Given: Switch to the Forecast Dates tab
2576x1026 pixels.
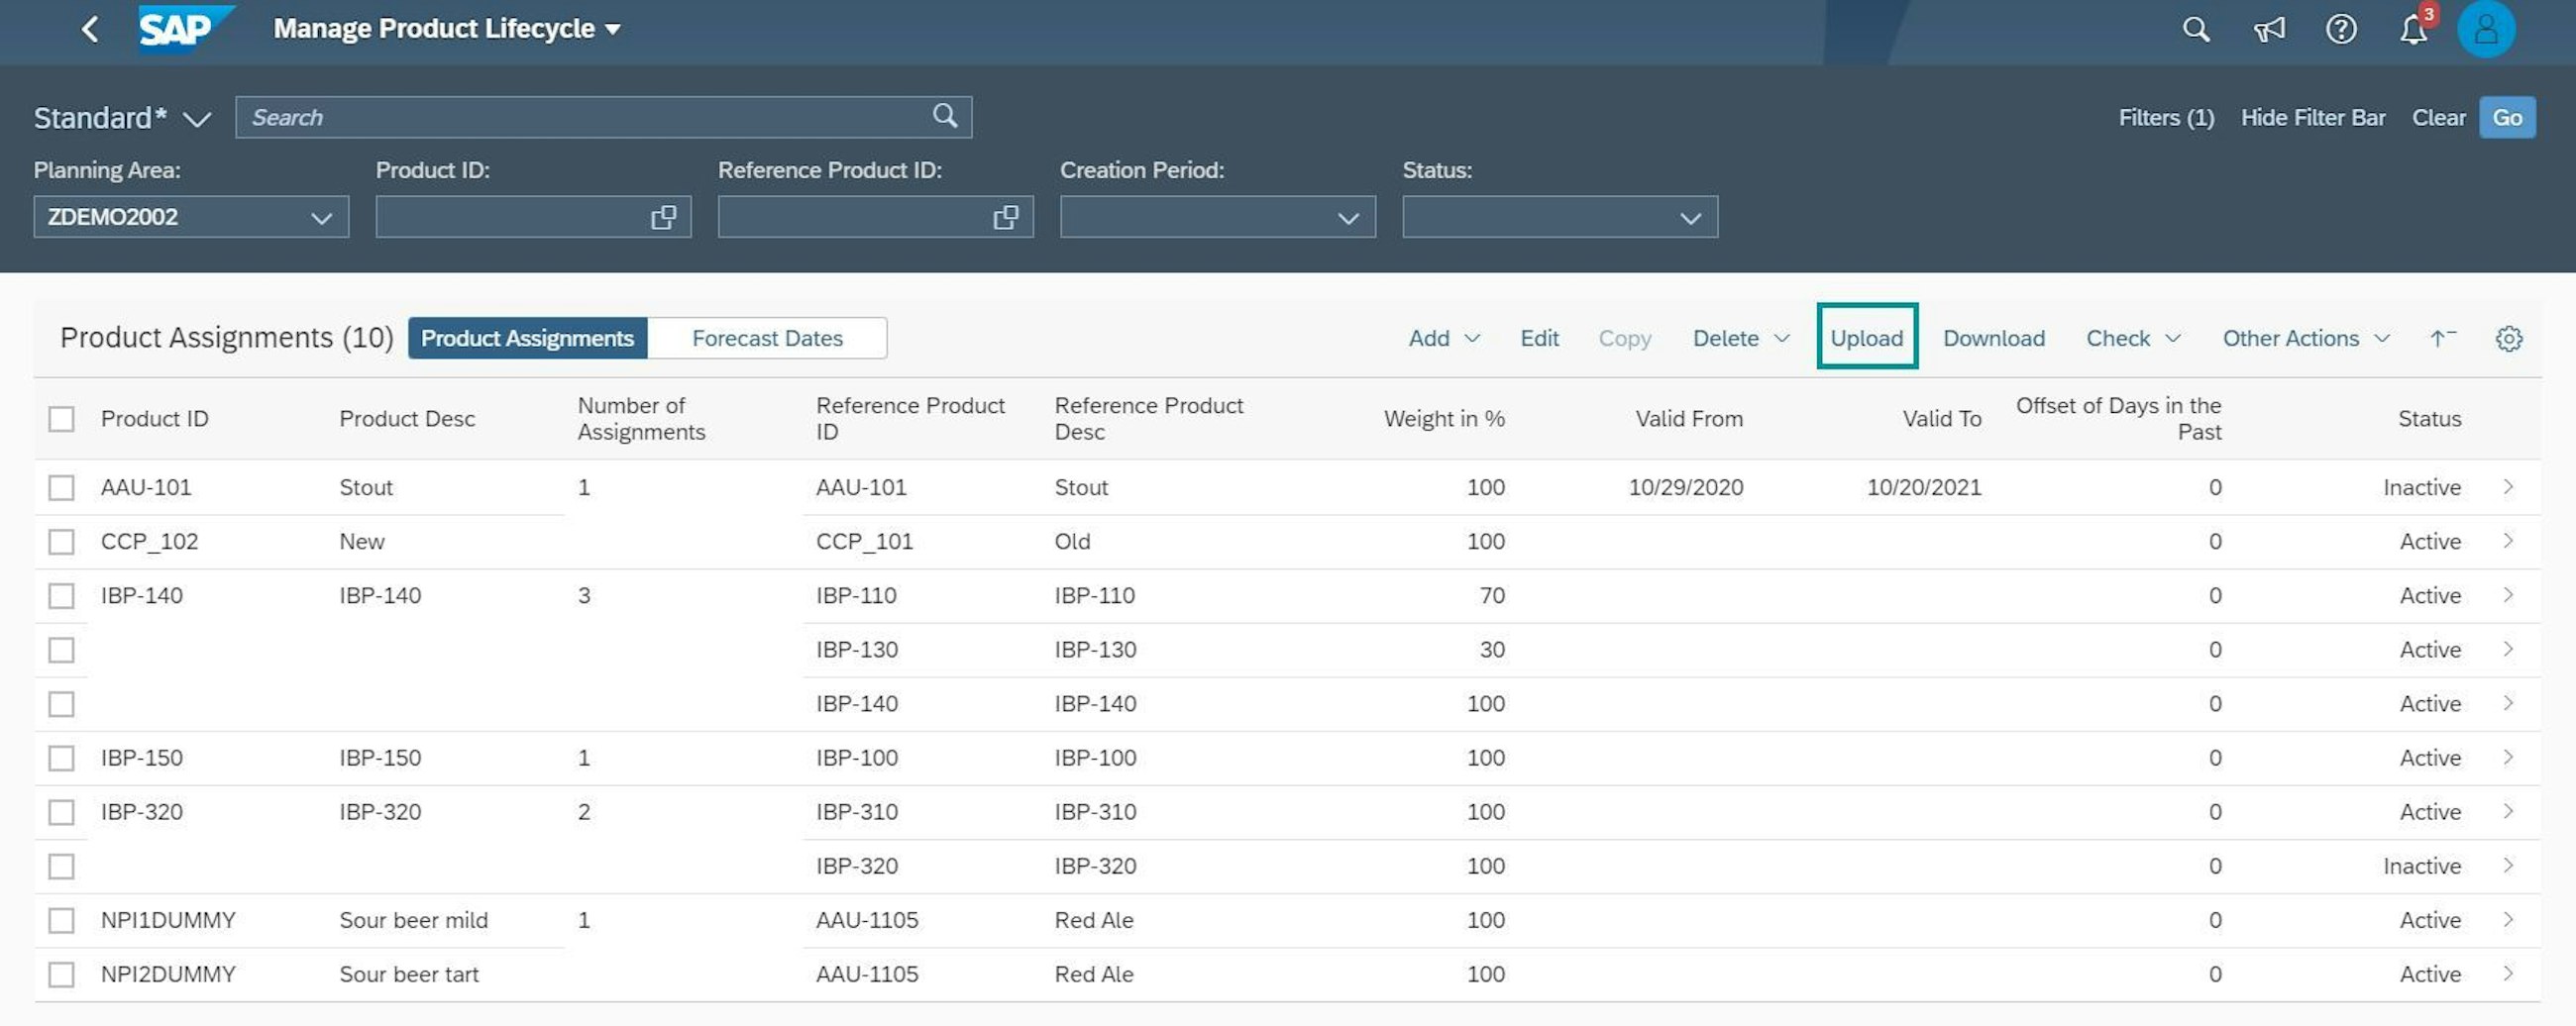Looking at the screenshot, I should (x=767, y=339).
